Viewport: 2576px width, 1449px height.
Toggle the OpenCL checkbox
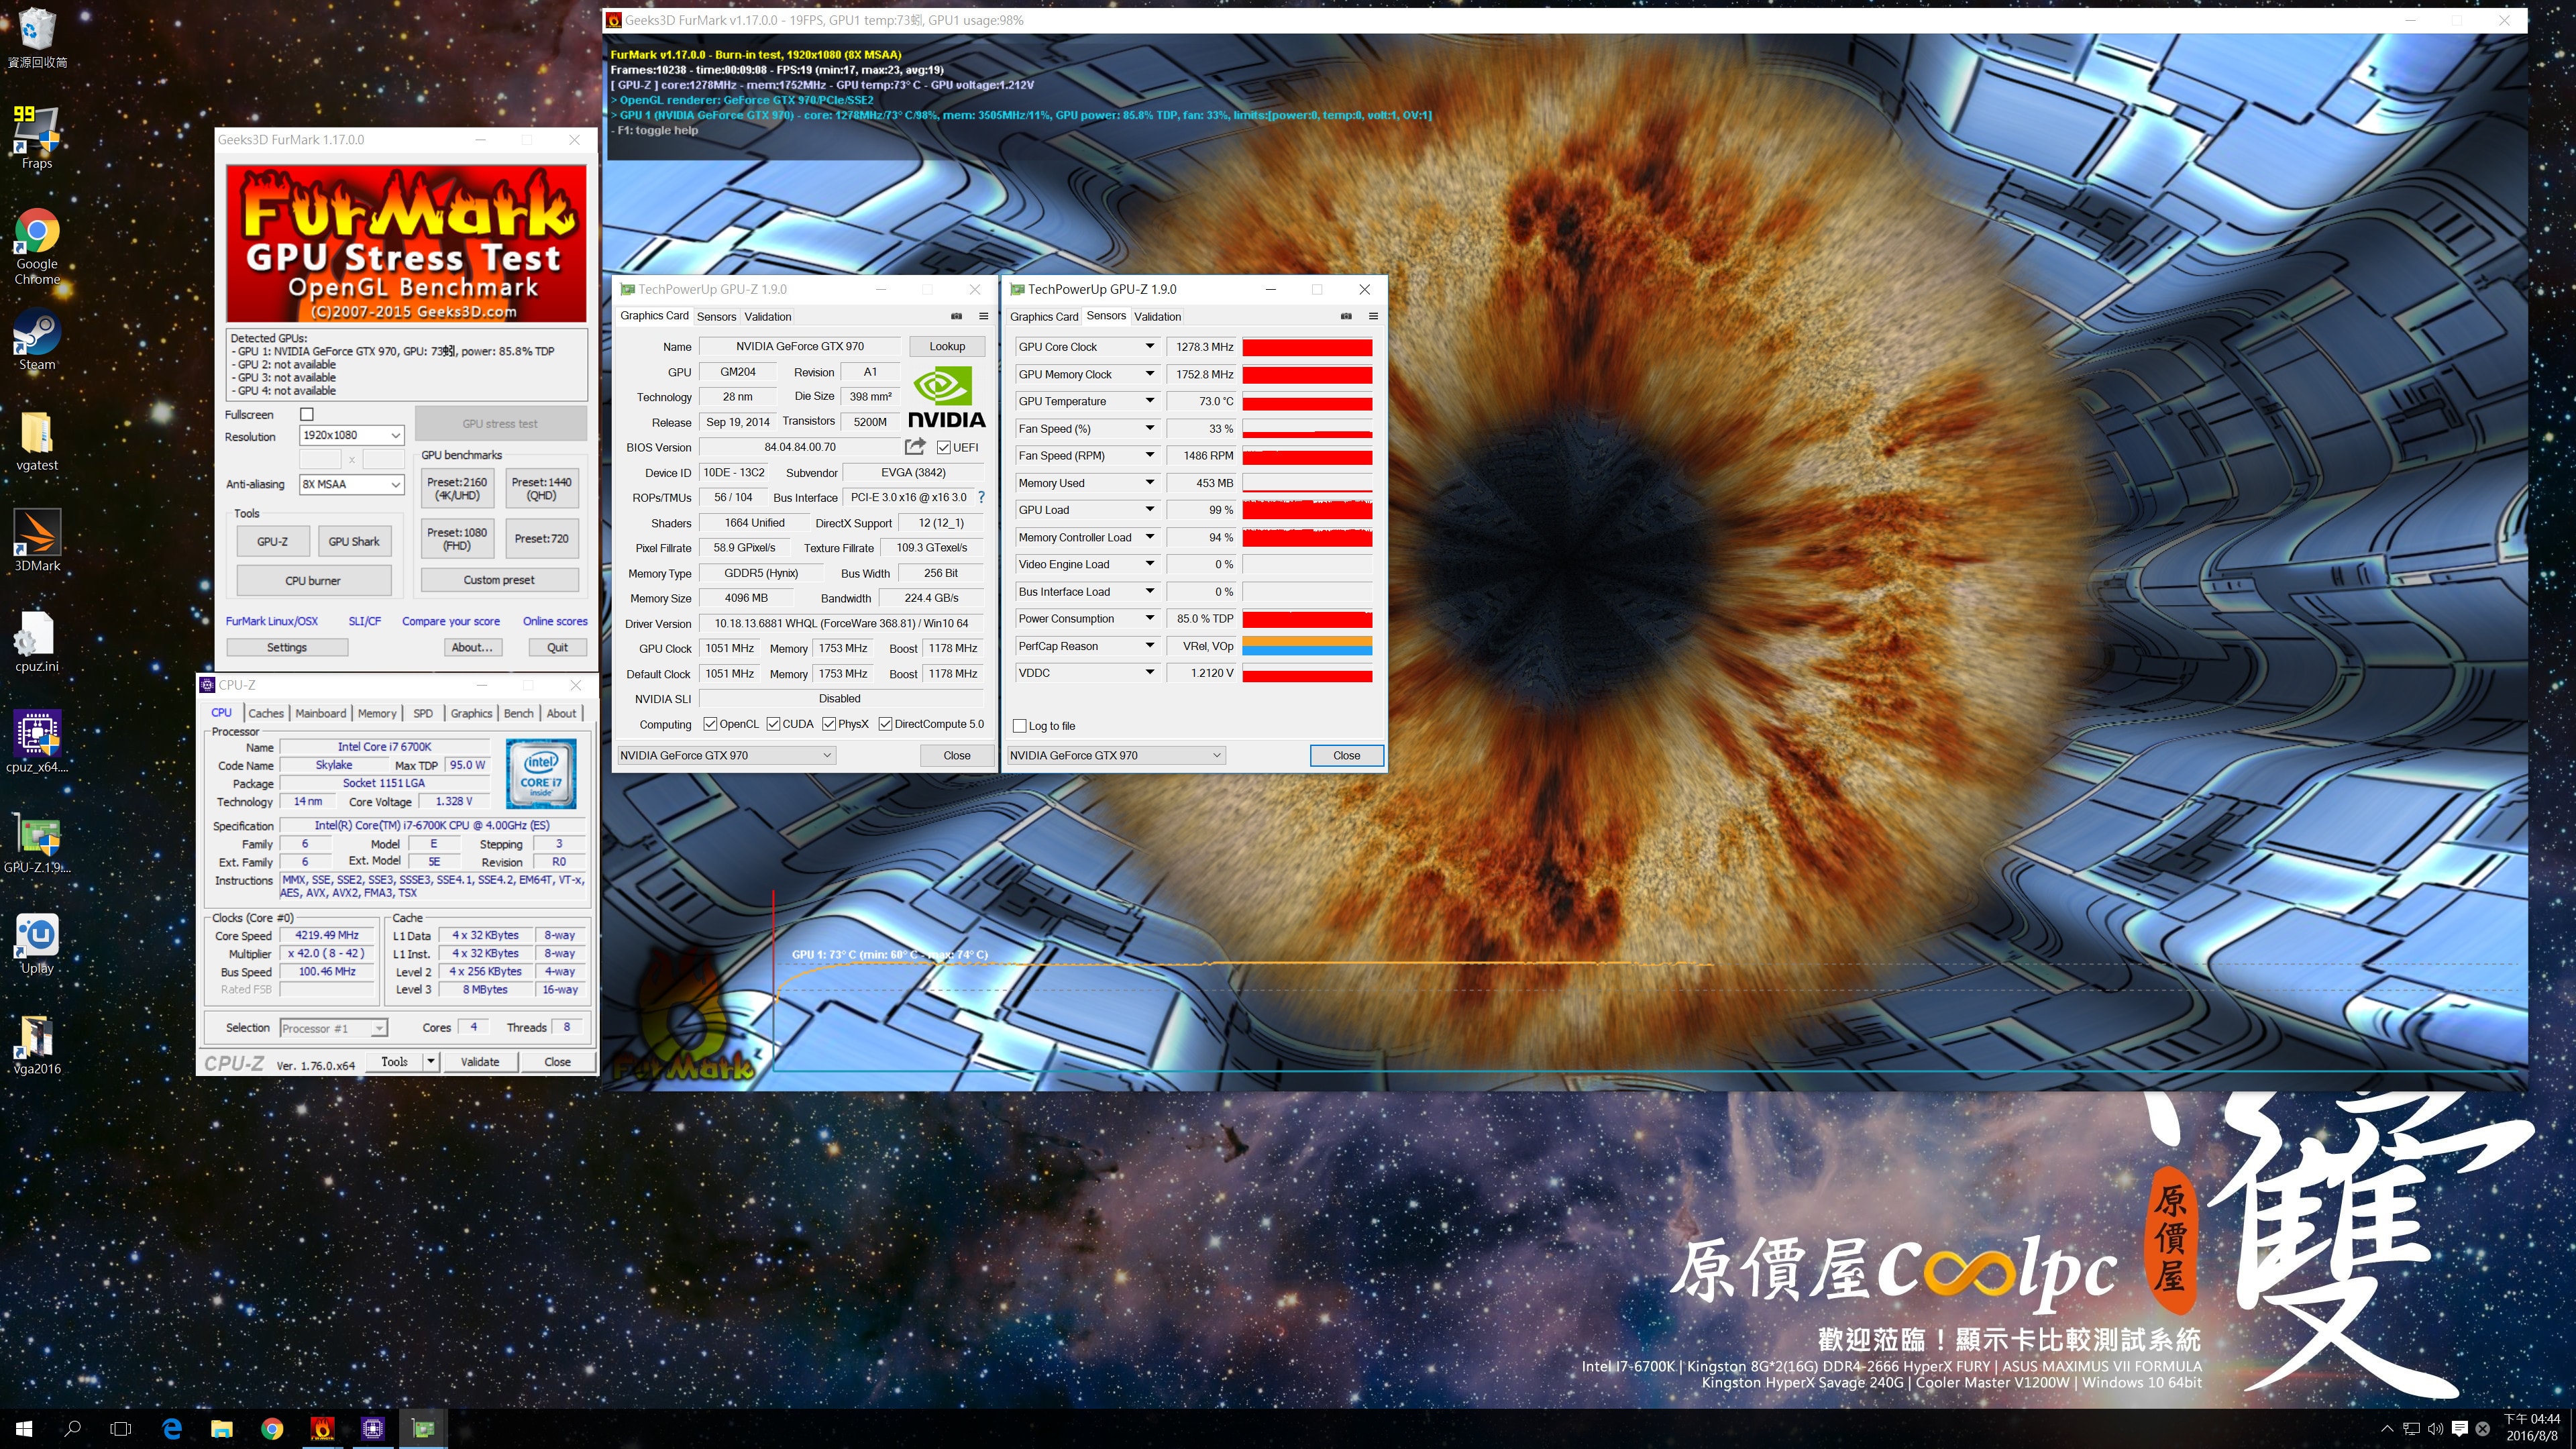click(710, 724)
